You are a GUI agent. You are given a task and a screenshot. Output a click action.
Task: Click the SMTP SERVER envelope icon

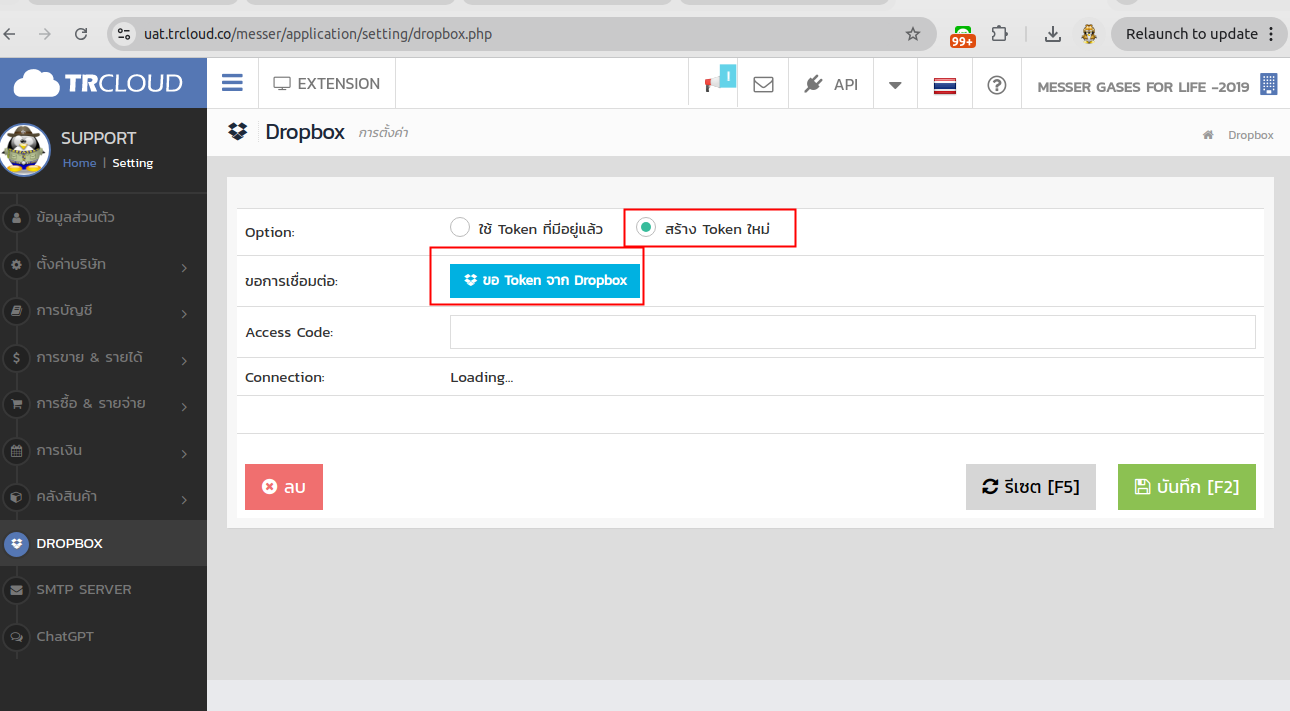pos(16,590)
